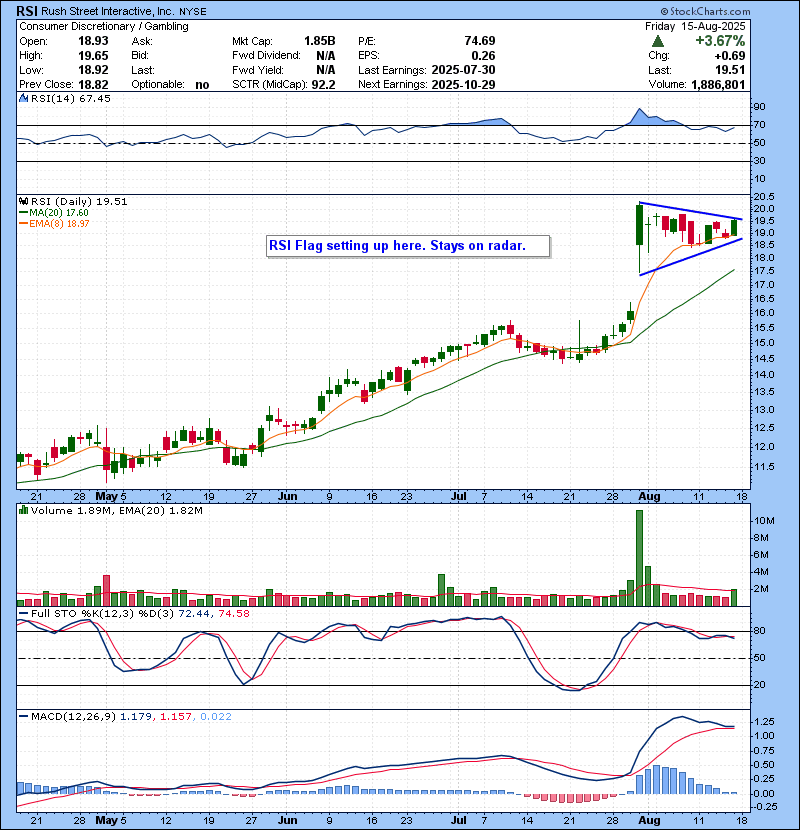Click the Prev Close value 18.82
This screenshot has height=830, width=800.
pos(93,85)
